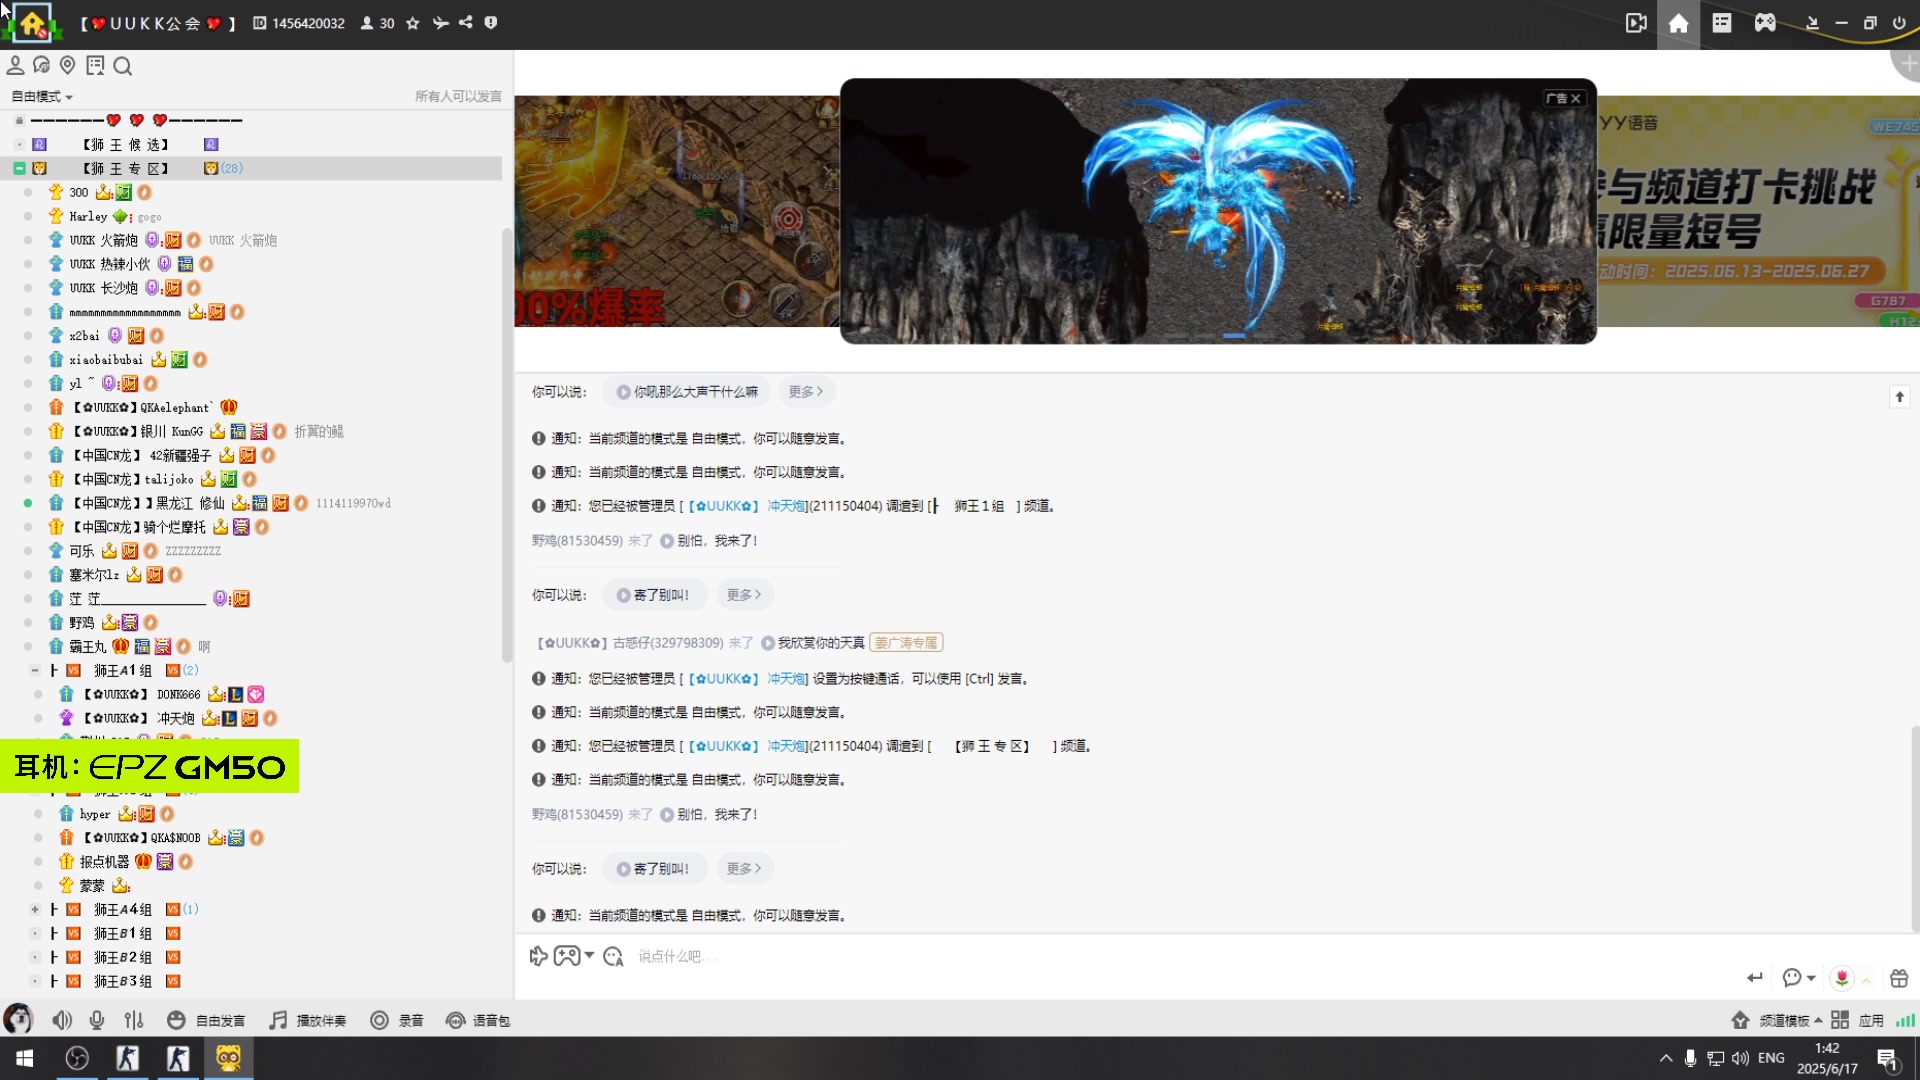Image resolution: width=1920 pixels, height=1080 pixels.
Task: Select the 狮王B2组 channel
Action: 122,957
